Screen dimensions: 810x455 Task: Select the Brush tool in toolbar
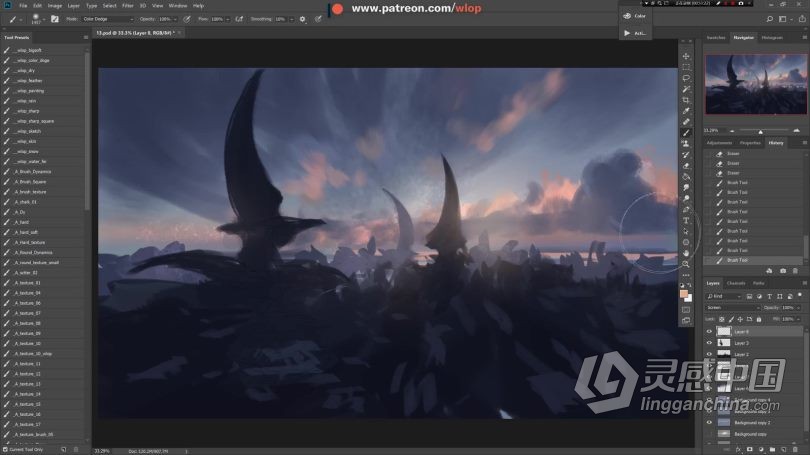[x=686, y=133]
